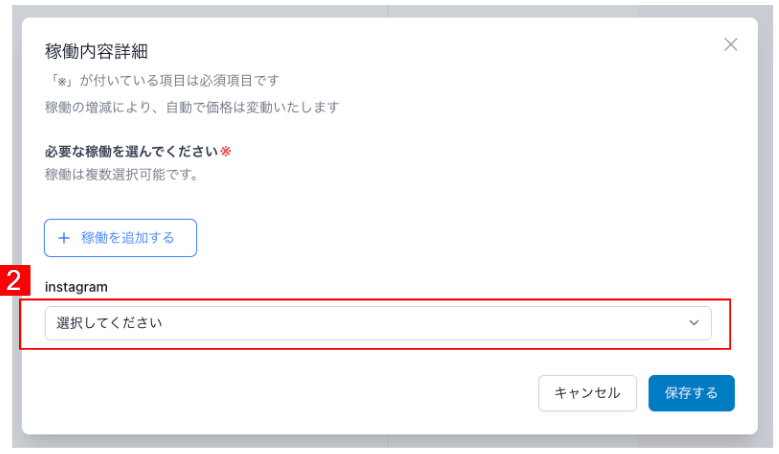Viewport: 779px width, 454px height.
Task: Click the note about 必須項目 marked fields
Action: point(163,80)
